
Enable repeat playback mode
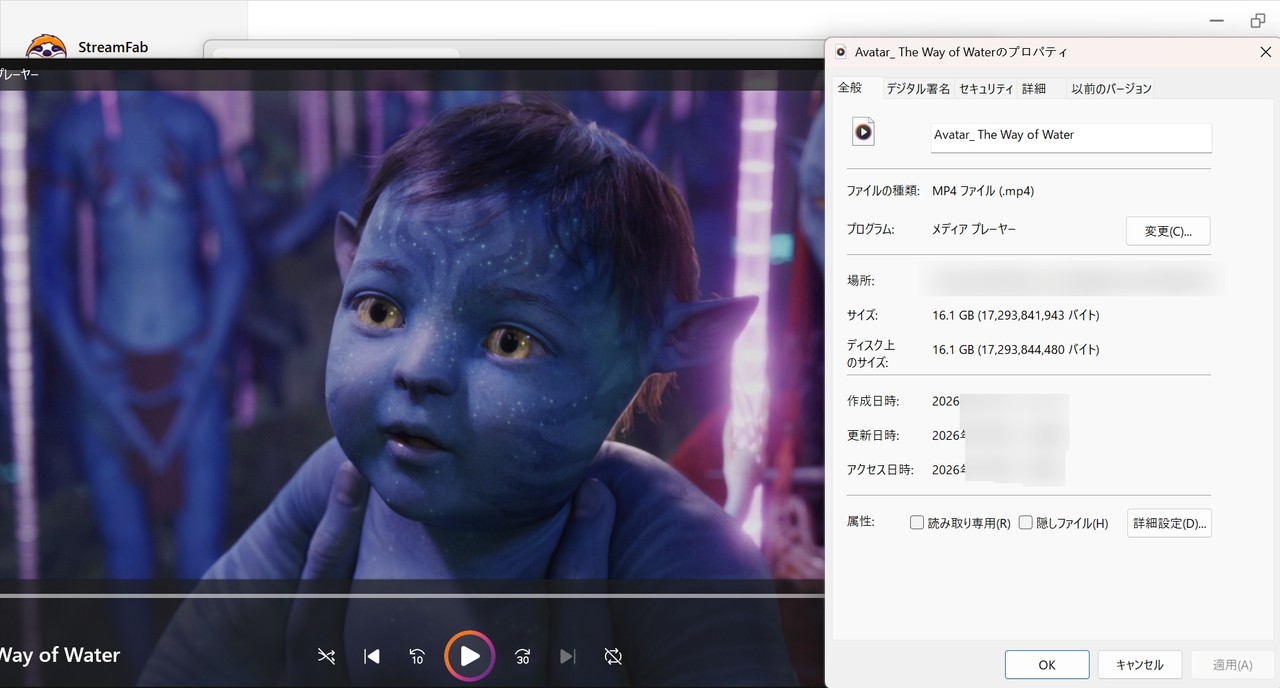612,656
